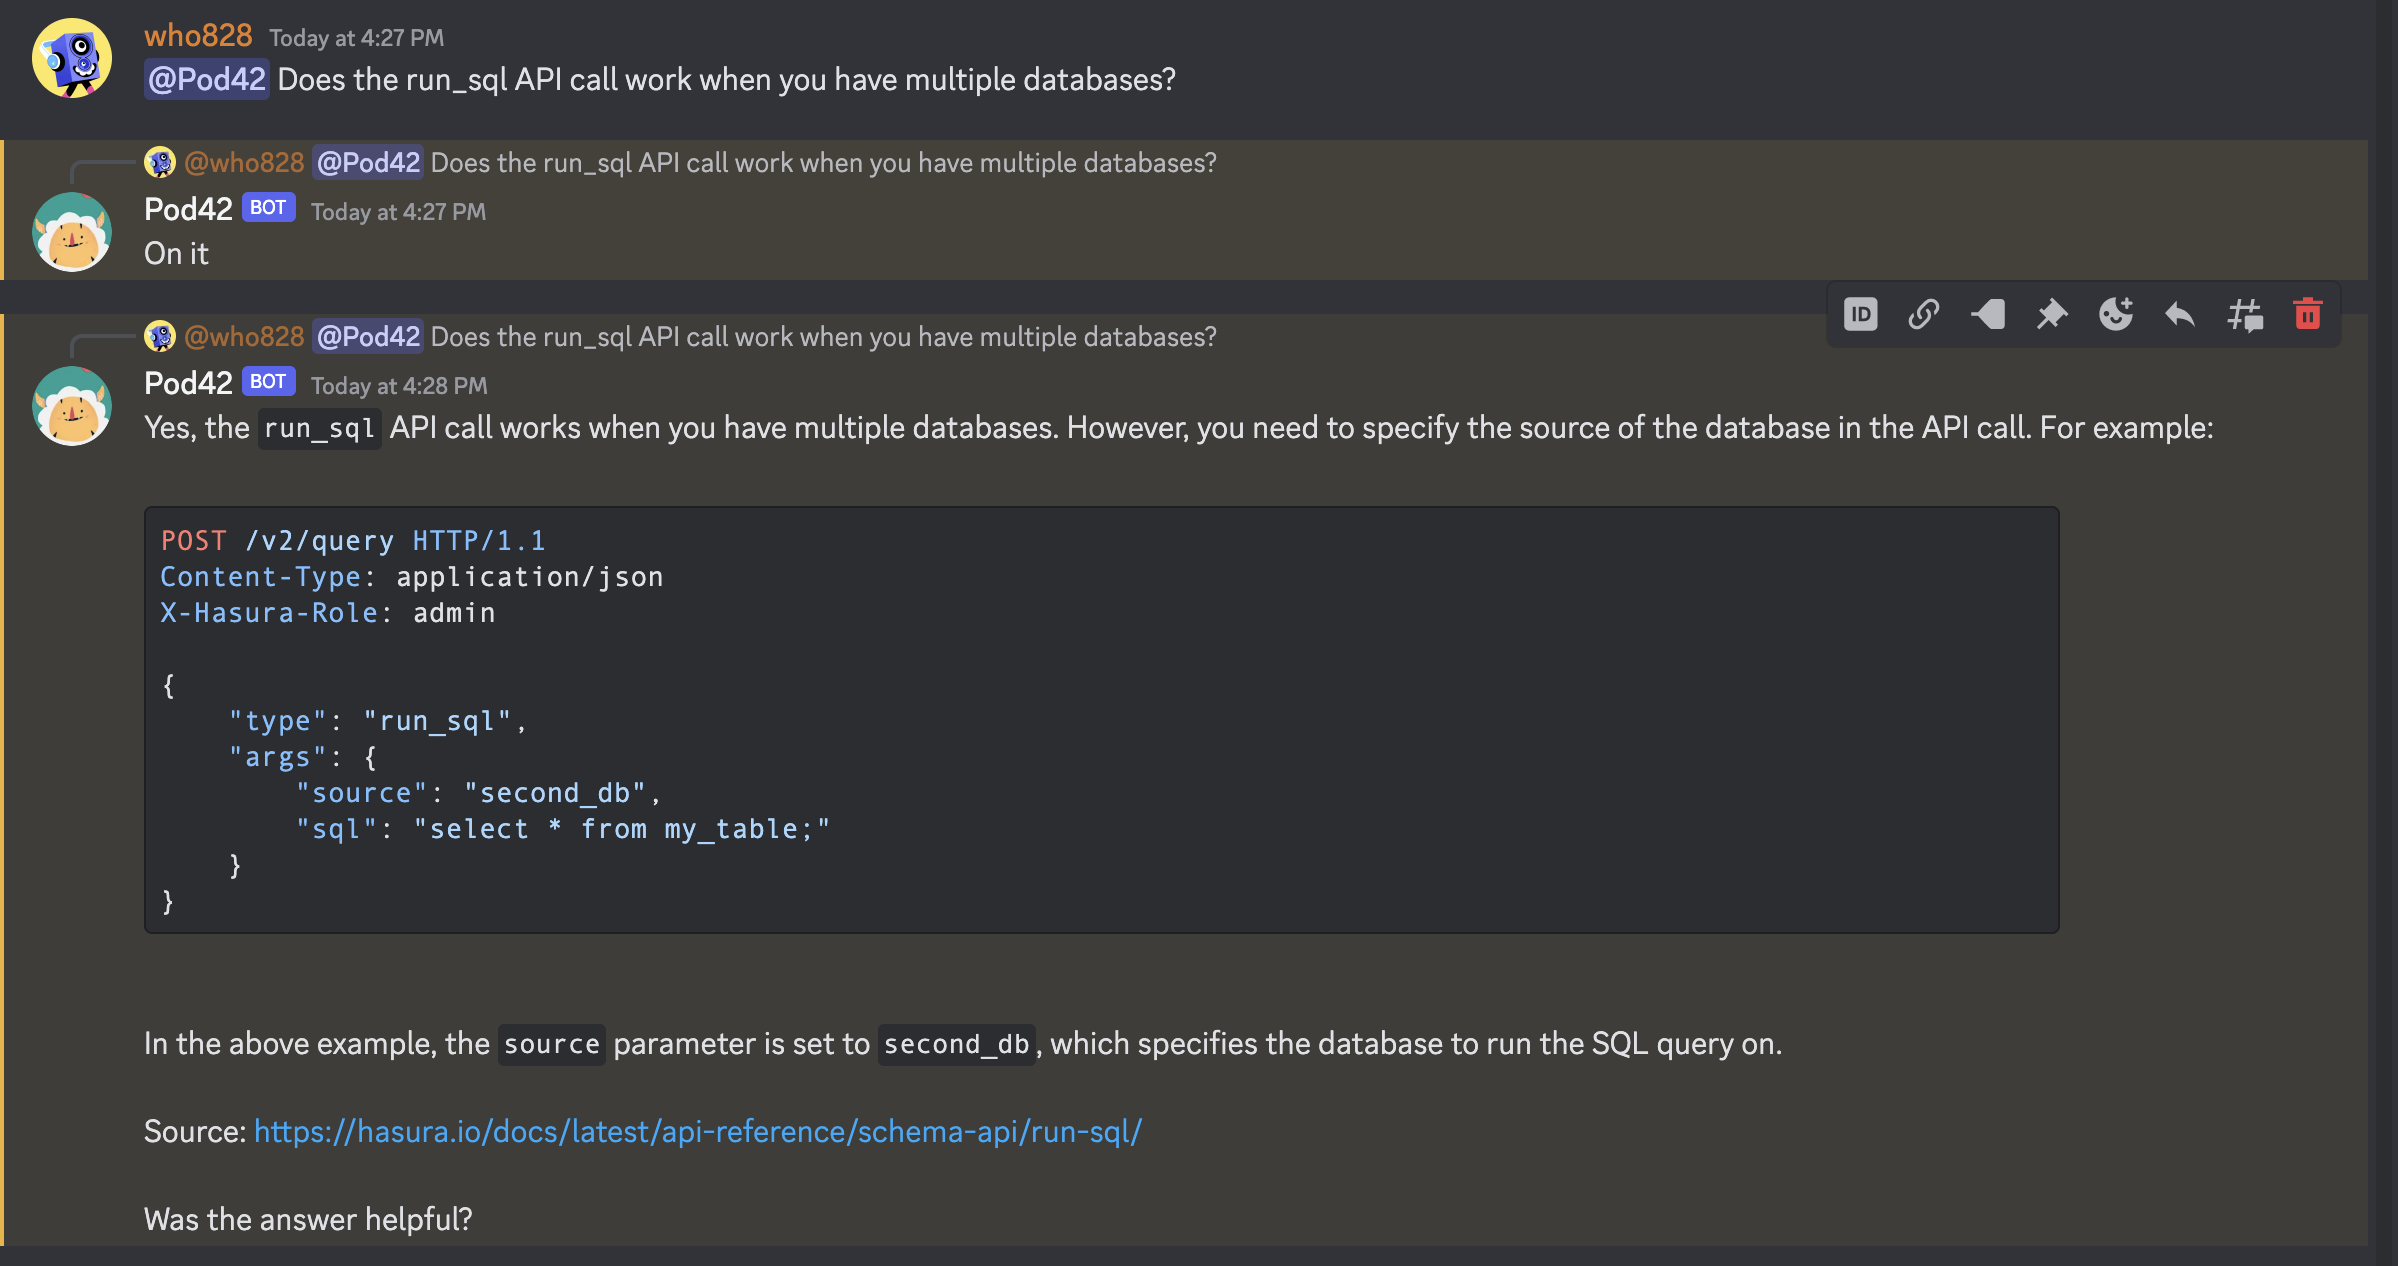The height and width of the screenshot is (1266, 2398).
Task: Copy the message ID with the ID icon
Action: coord(1860,315)
